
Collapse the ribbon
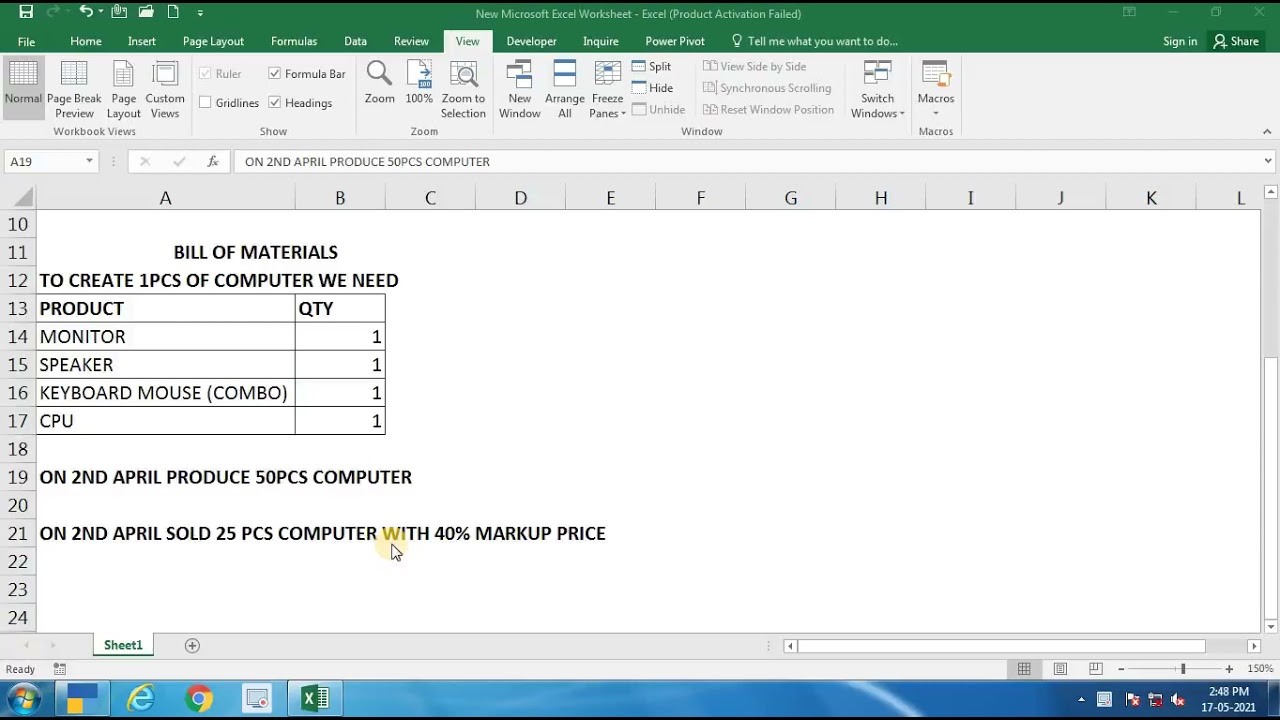1267,131
